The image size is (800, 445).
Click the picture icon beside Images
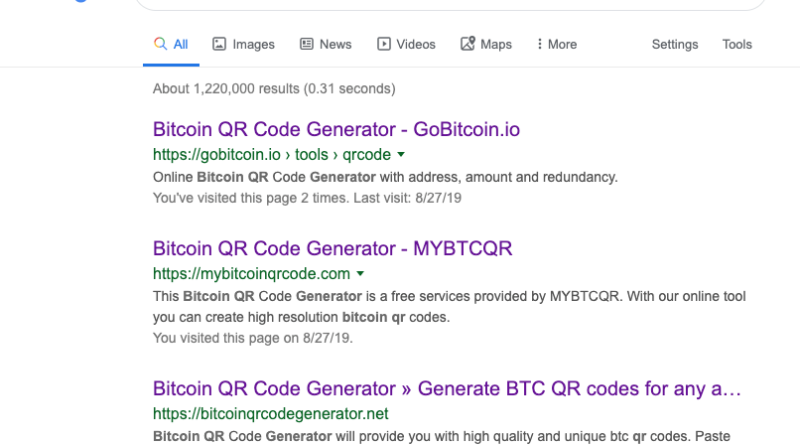(x=219, y=44)
